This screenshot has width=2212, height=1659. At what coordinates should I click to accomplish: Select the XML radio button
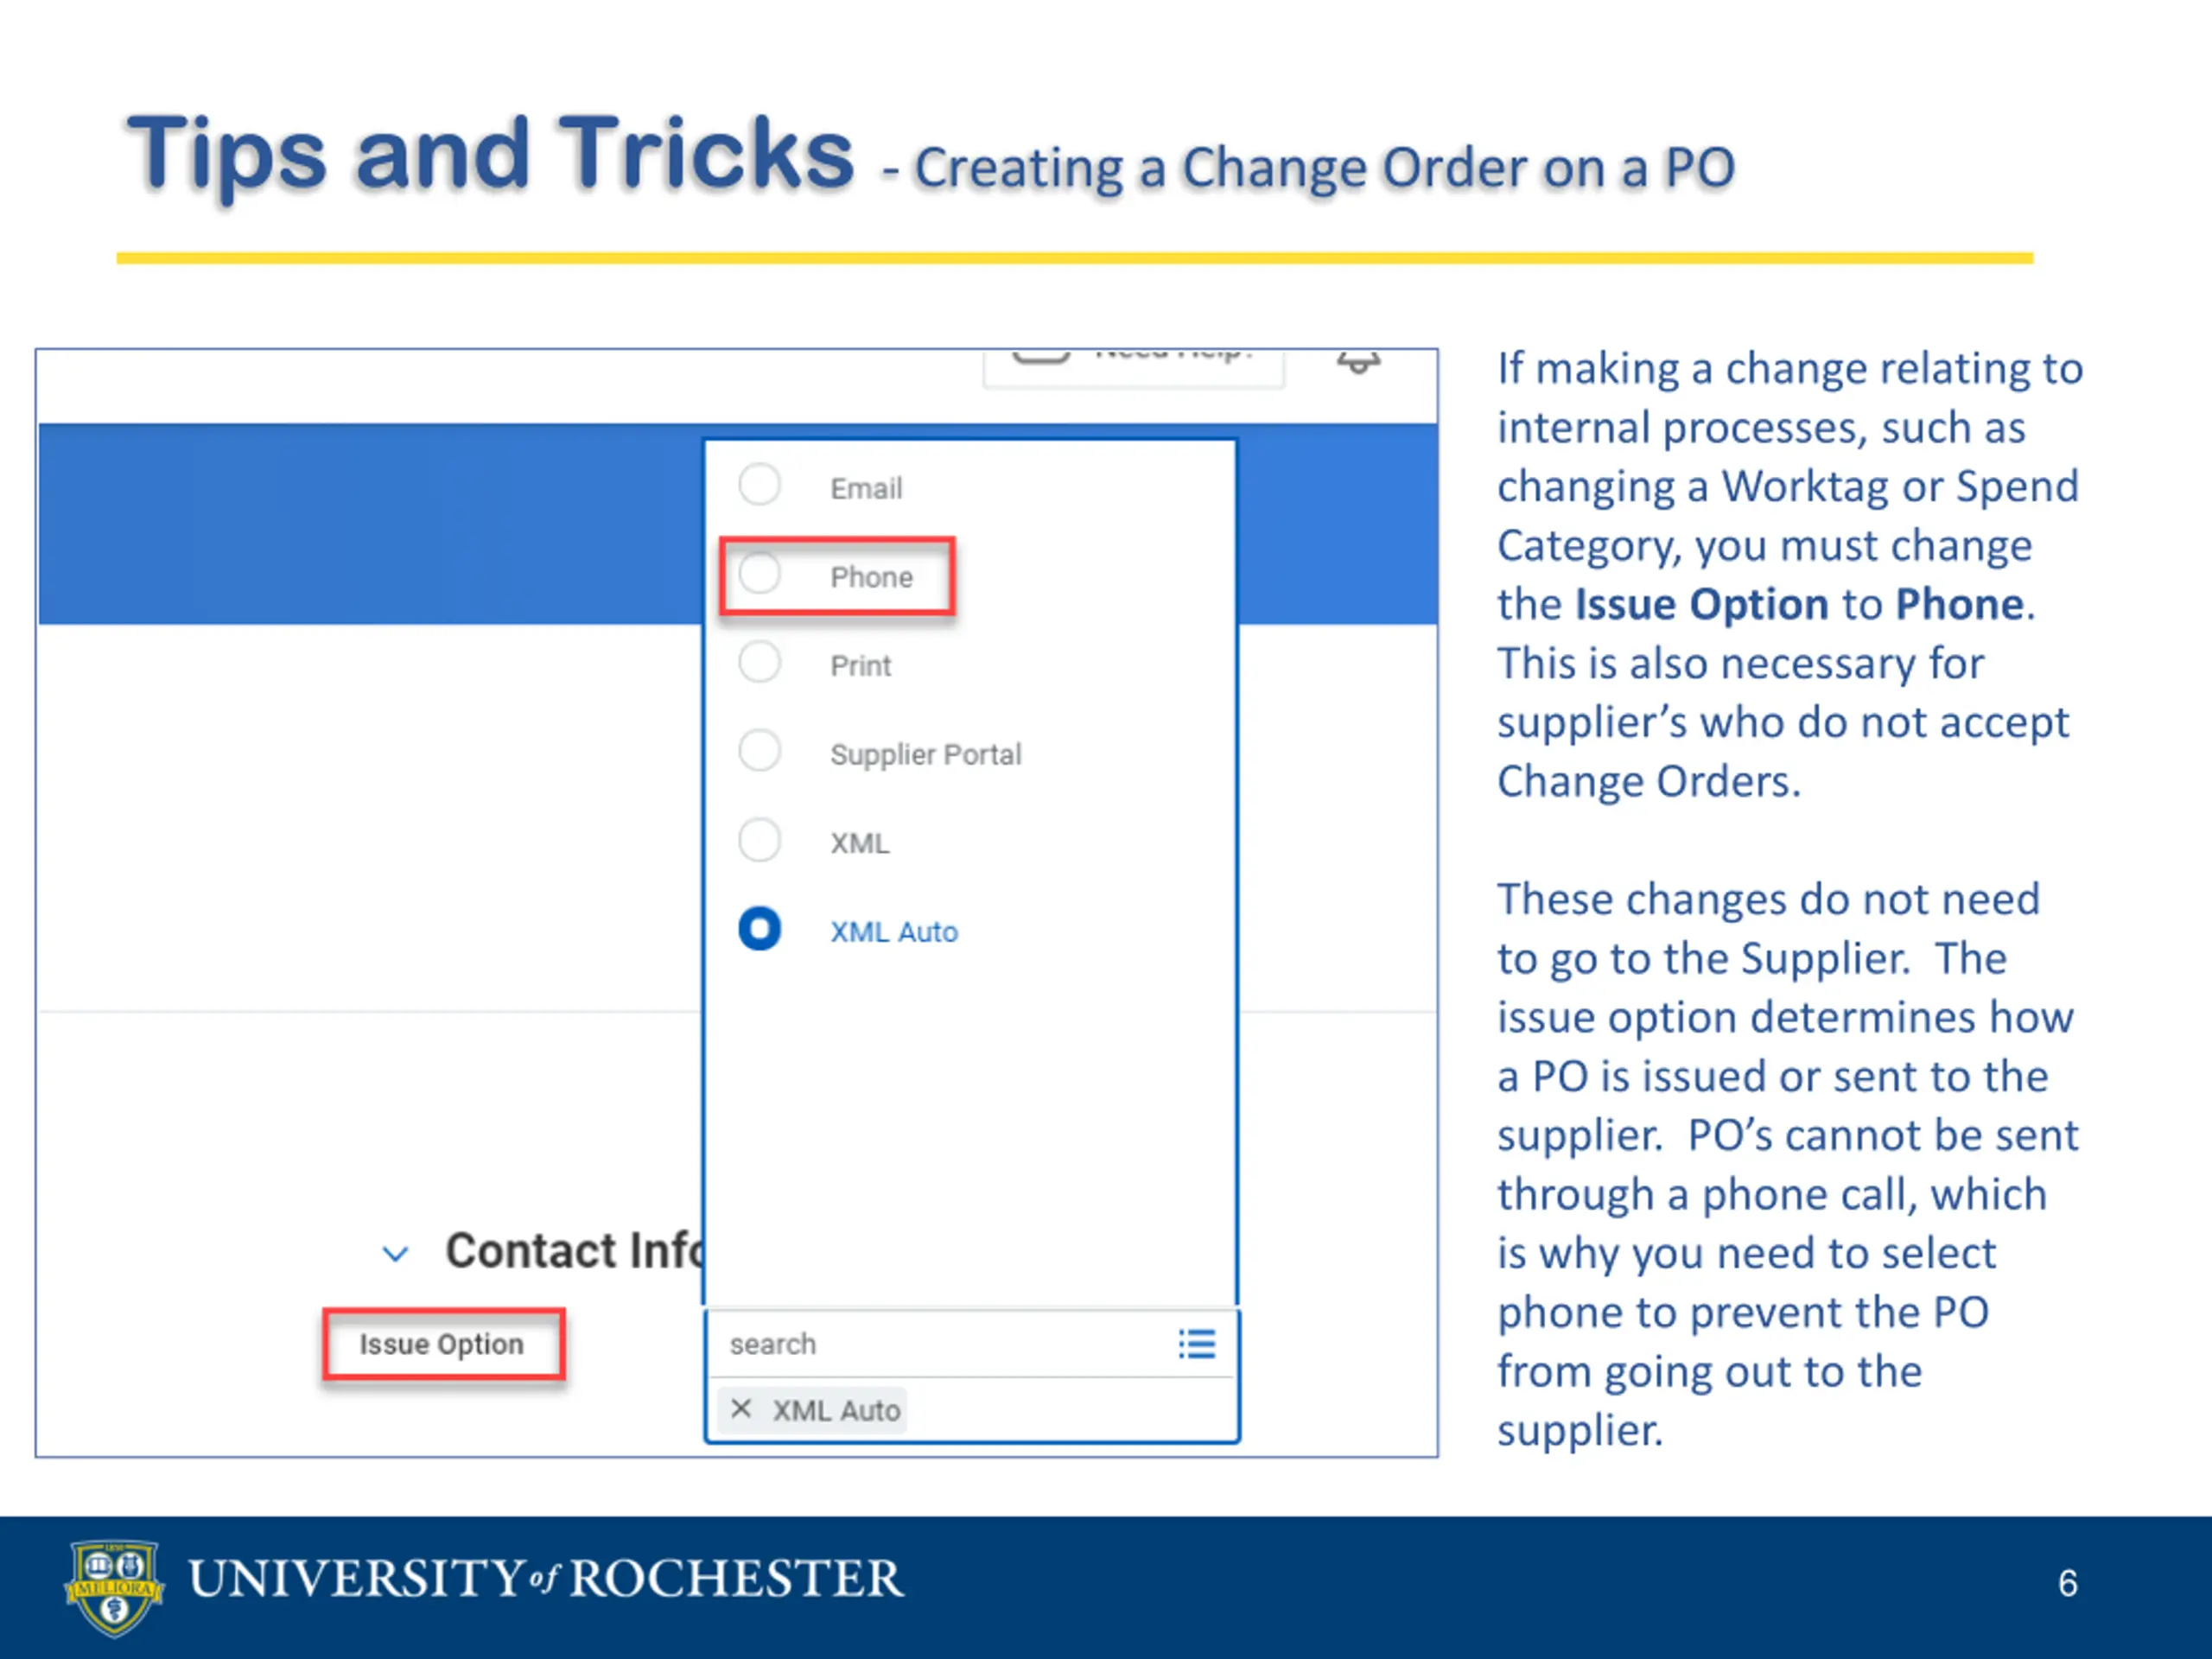tap(760, 841)
